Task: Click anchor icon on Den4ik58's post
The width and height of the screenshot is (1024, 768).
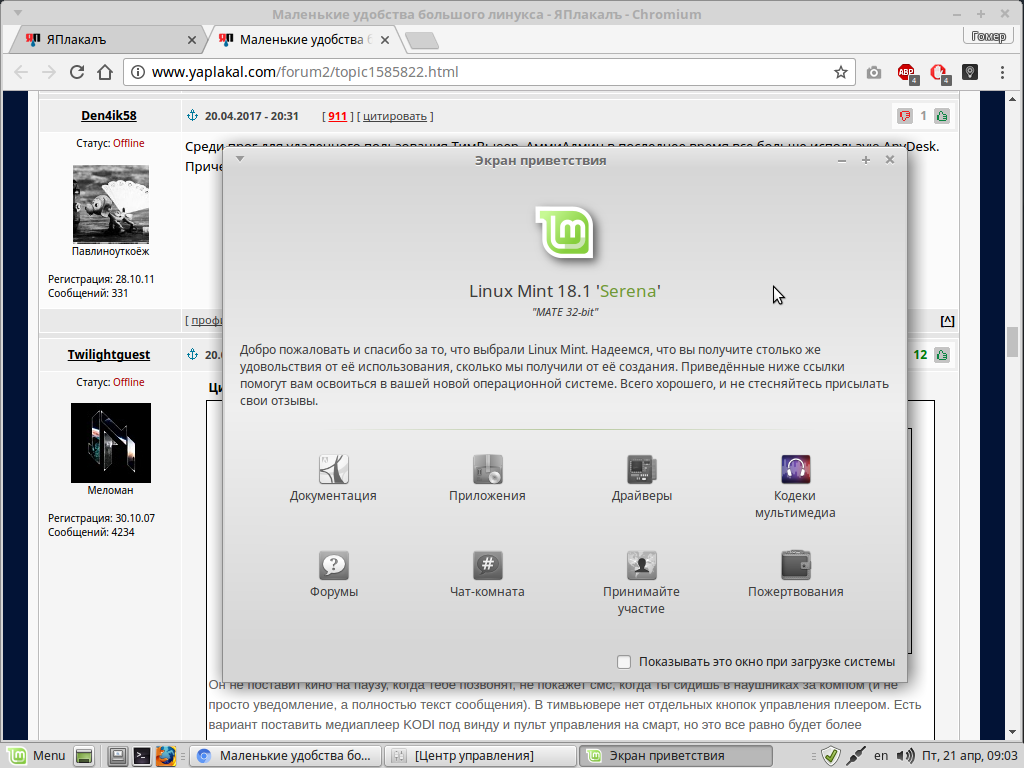Action: pos(193,116)
